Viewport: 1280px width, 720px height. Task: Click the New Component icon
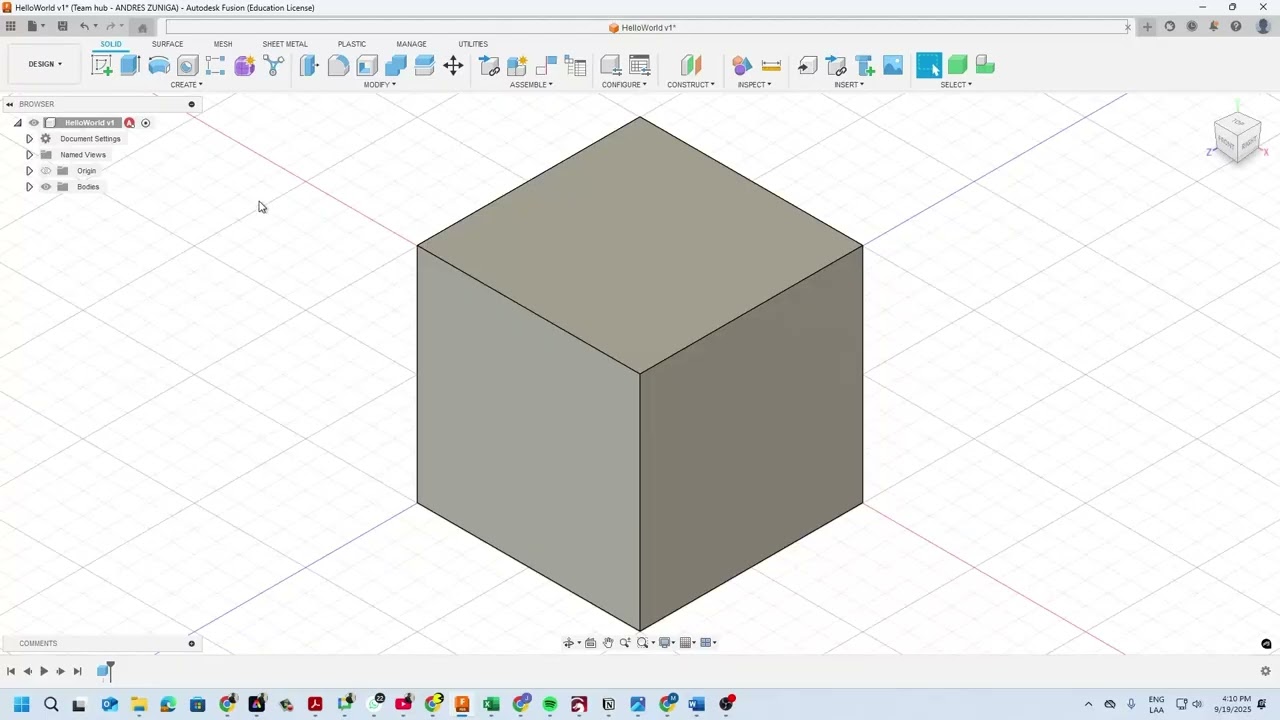point(517,66)
